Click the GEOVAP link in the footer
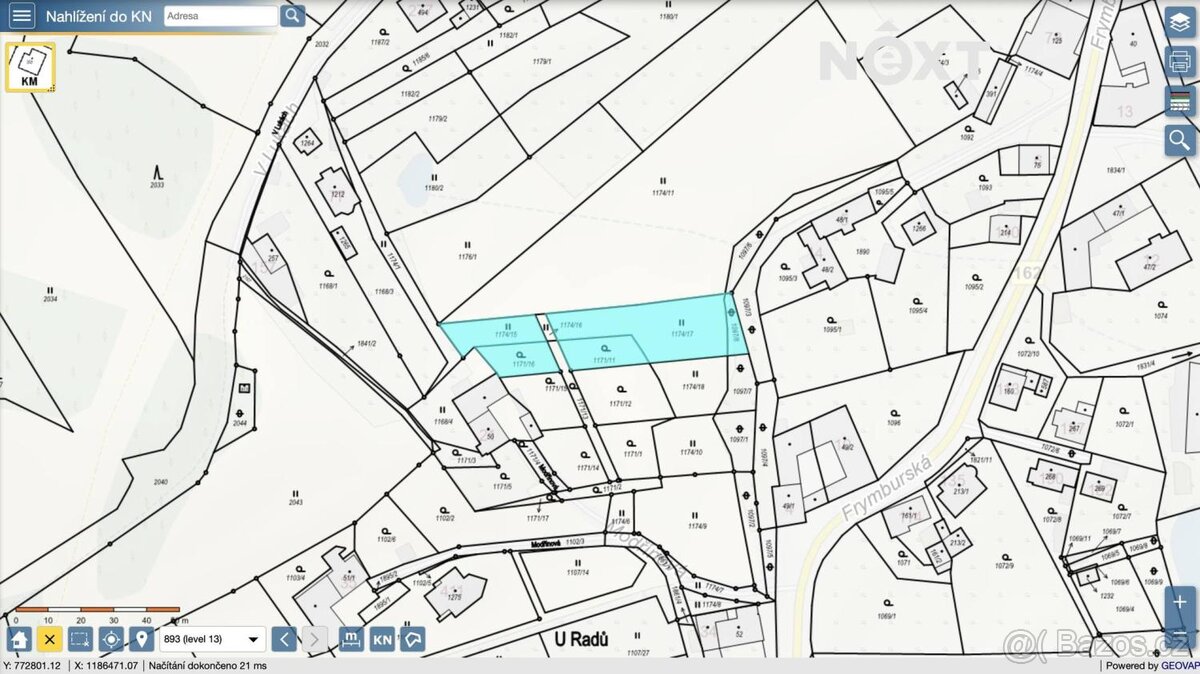This screenshot has height=674, width=1200. tap(1178, 666)
